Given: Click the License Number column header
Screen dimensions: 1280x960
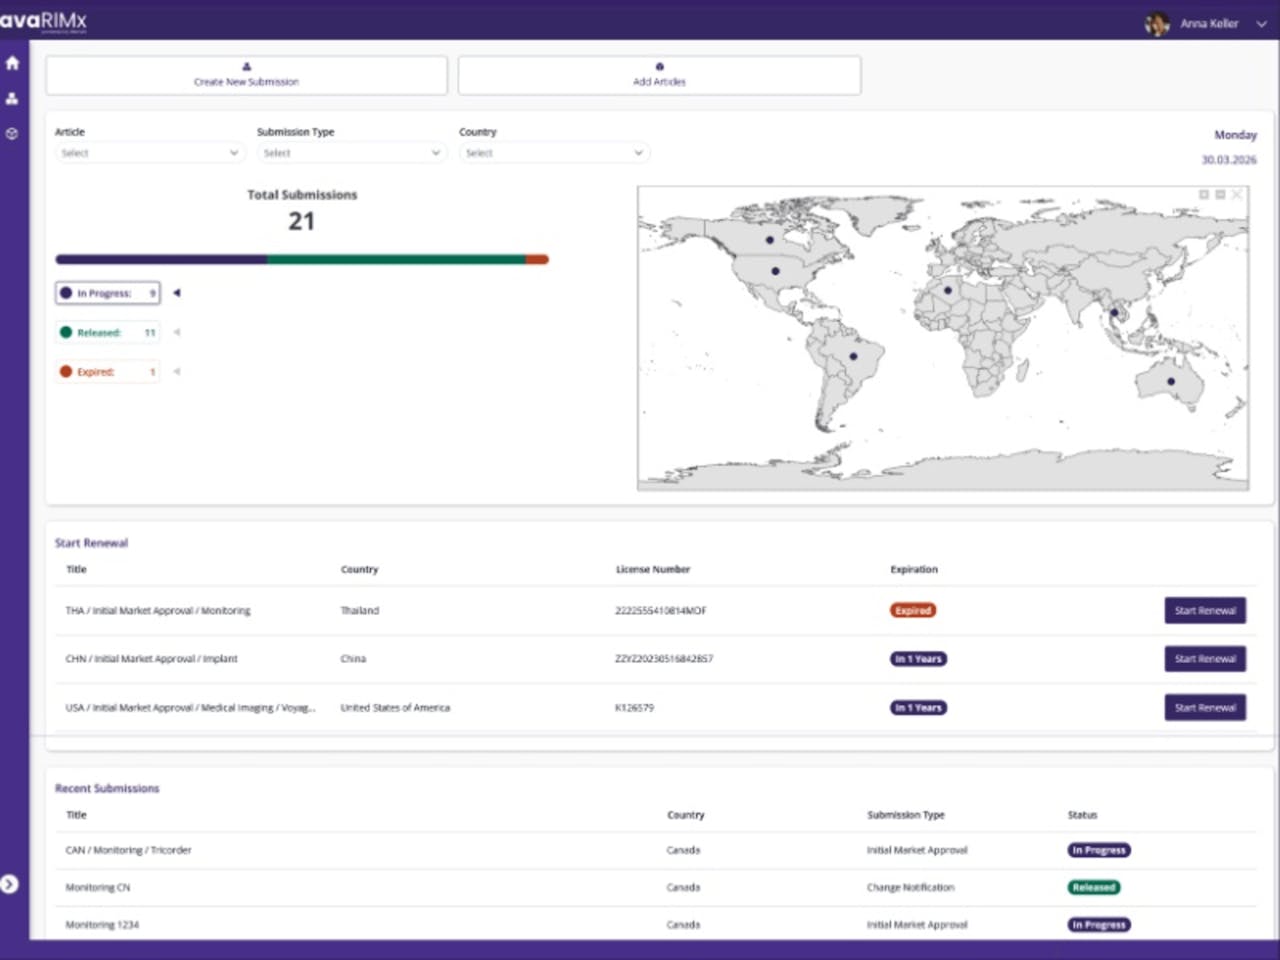Looking at the screenshot, I should pyautogui.click(x=653, y=569).
